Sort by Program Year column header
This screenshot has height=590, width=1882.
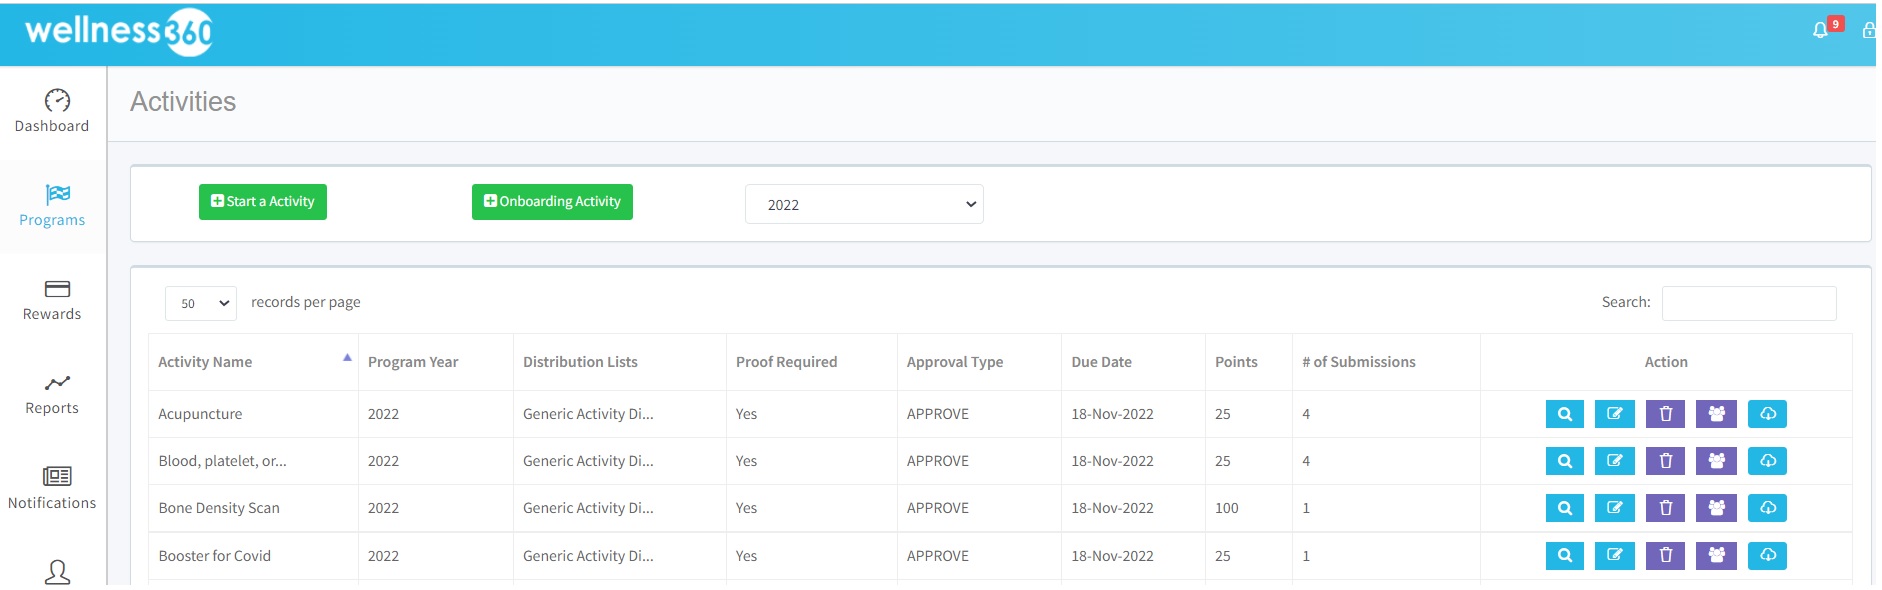[x=436, y=362]
